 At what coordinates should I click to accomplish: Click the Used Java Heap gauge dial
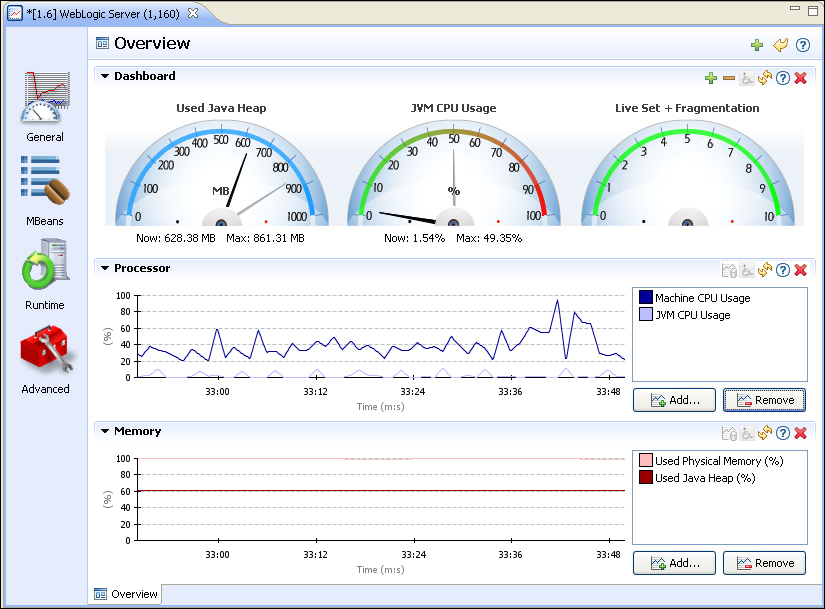(222, 174)
